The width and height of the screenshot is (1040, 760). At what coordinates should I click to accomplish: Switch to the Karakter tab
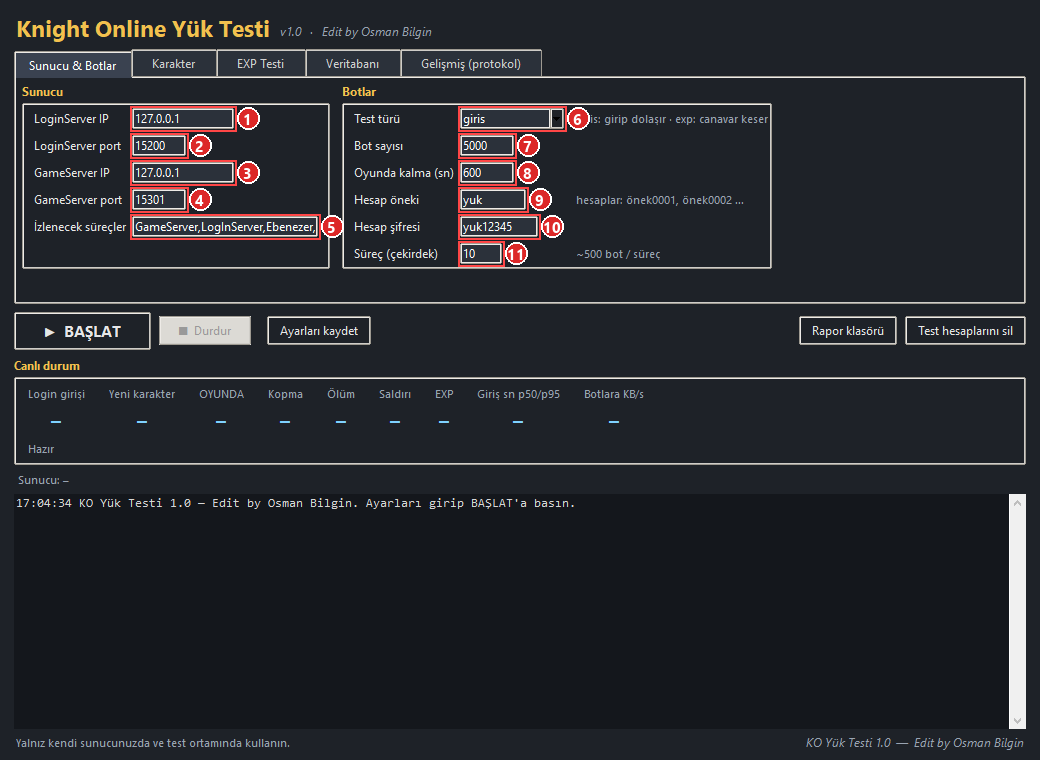[174, 64]
